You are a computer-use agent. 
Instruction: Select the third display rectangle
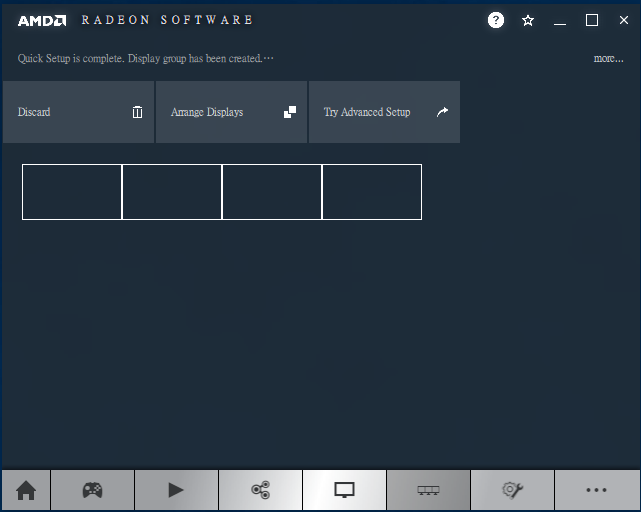(272, 192)
